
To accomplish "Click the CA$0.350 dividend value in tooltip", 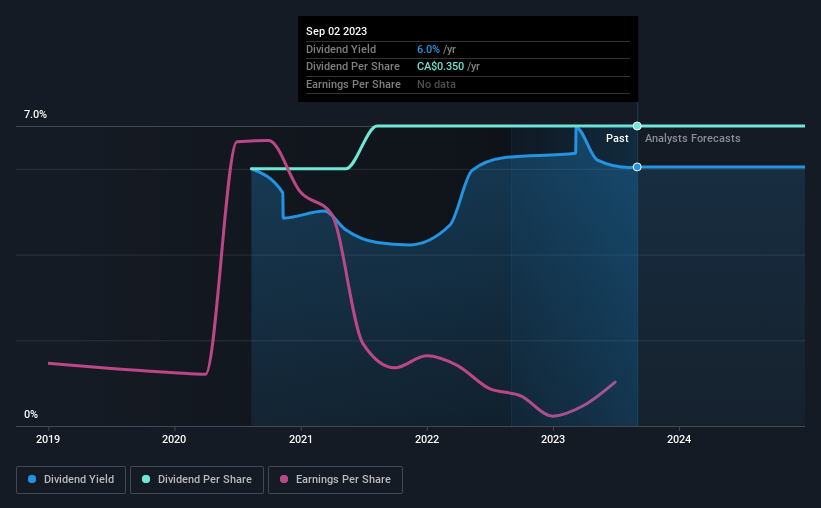I will click(x=440, y=67).
